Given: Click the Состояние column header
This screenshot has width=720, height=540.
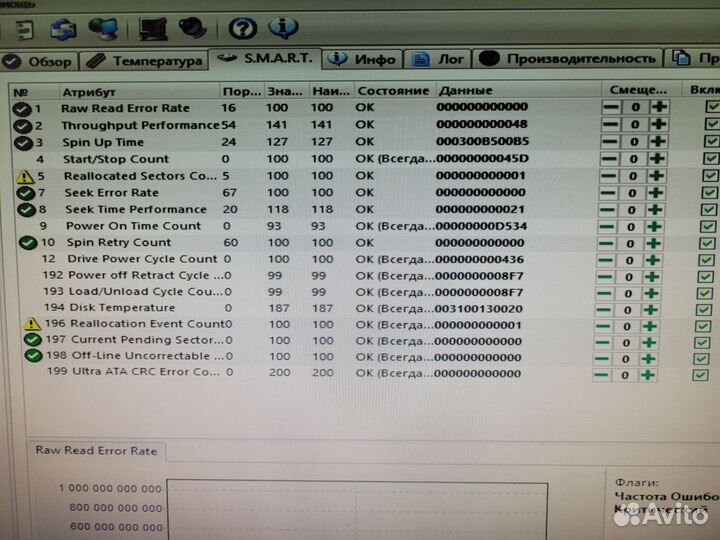Looking at the screenshot, I should tap(393, 91).
